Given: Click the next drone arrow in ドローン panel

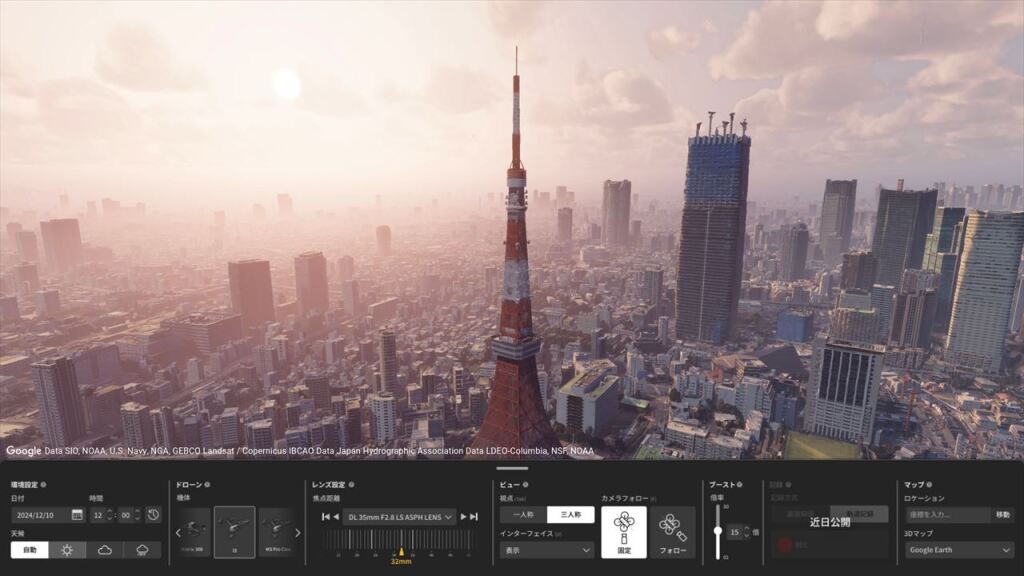Looking at the screenshot, I should tap(299, 533).
